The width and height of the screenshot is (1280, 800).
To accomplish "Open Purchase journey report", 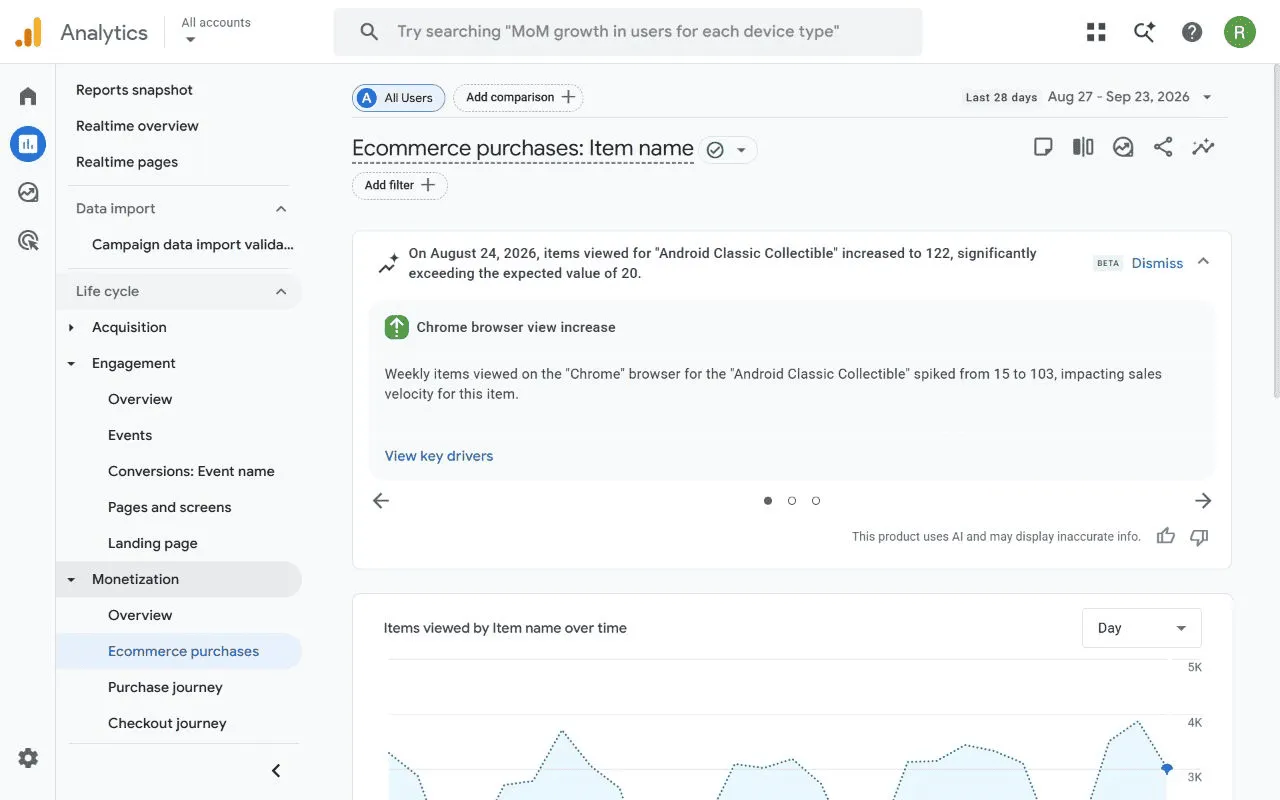I will point(165,687).
